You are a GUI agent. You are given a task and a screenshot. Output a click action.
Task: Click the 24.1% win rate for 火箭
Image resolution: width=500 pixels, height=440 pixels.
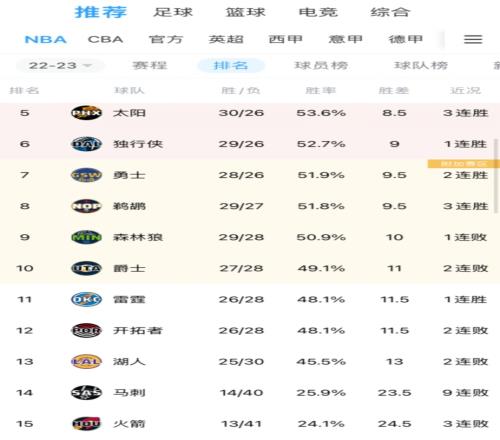pyautogui.click(x=321, y=424)
